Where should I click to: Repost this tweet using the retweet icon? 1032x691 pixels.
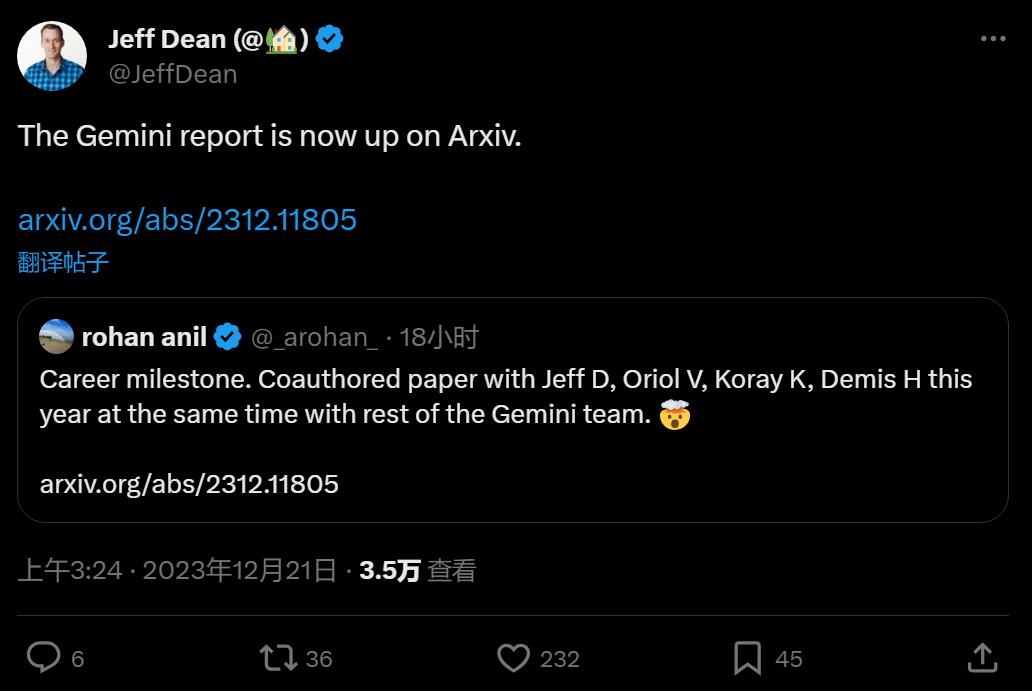coord(278,657)
